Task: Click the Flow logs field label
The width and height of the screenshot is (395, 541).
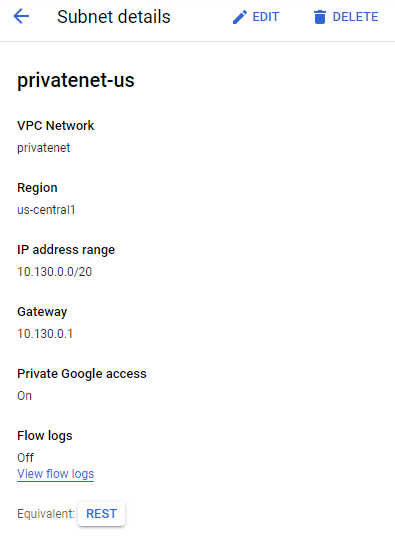Action: [x=45, y=436]
